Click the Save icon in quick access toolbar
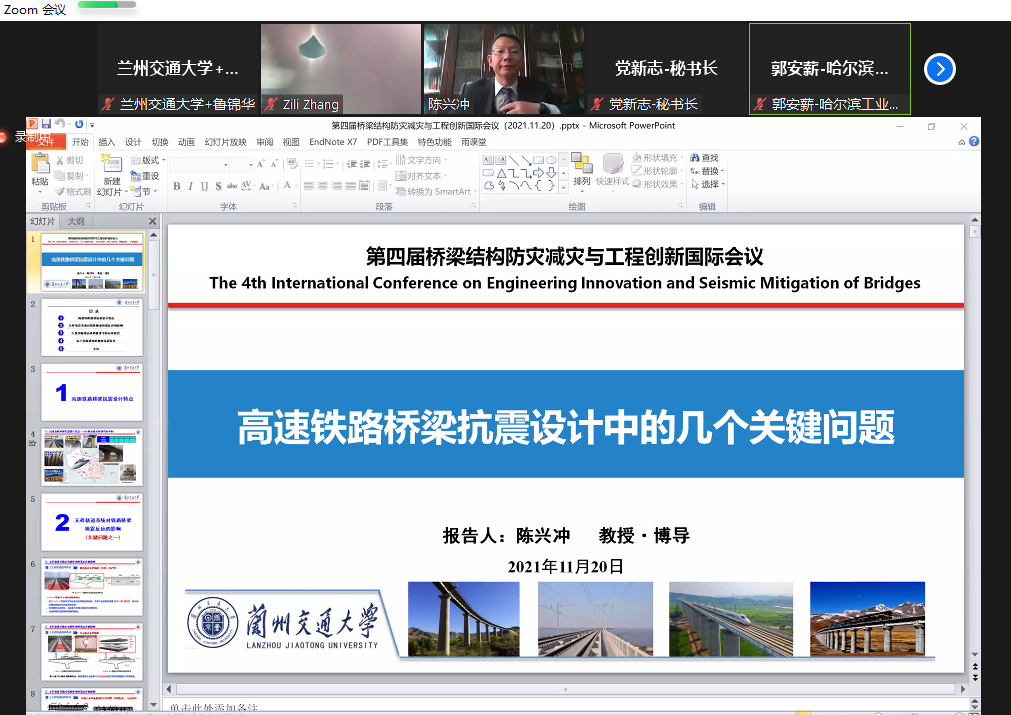This screenshot has height=715, width=1011. [47, 124]
